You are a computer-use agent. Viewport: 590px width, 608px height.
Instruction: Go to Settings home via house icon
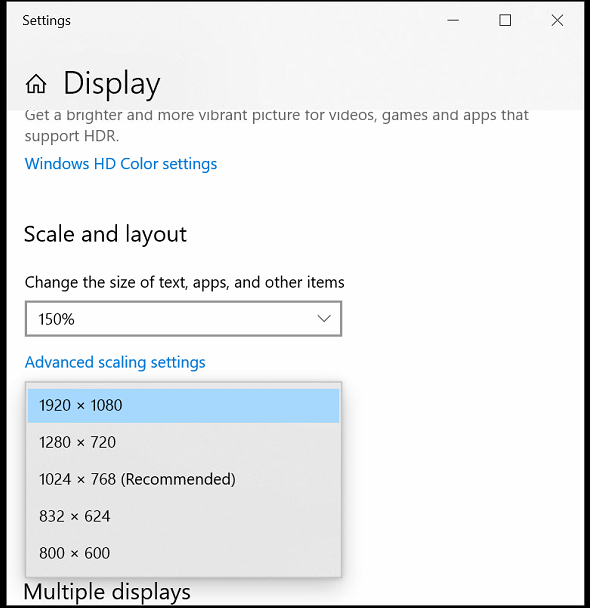[x=36, y=84]
